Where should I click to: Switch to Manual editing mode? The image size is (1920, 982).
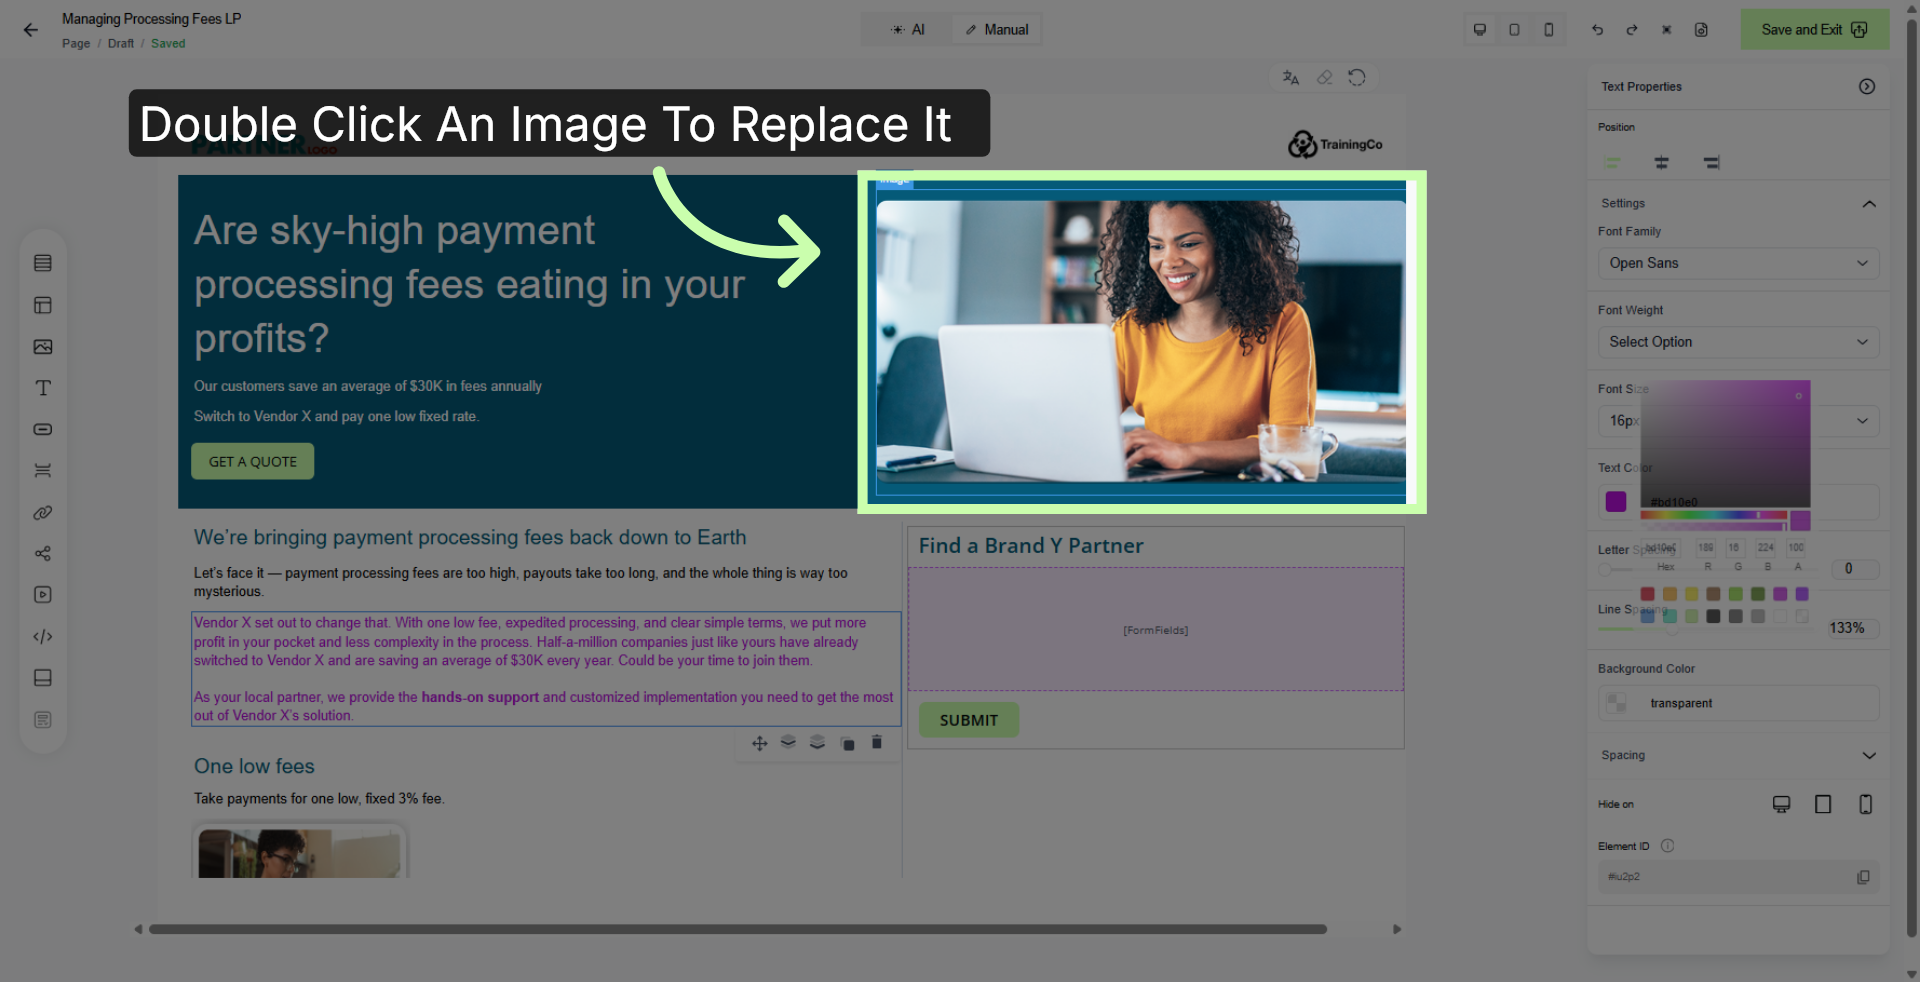(997, 30)
